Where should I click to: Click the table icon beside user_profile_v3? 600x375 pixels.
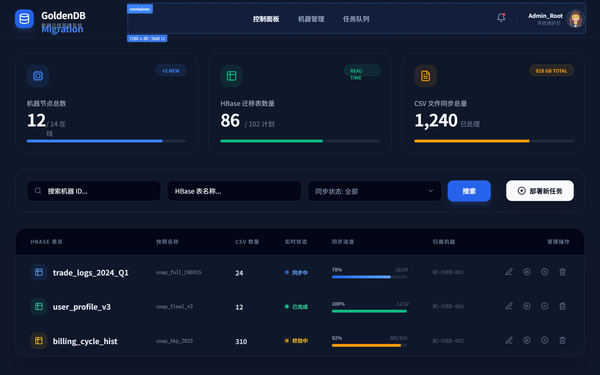click(39, 306)
